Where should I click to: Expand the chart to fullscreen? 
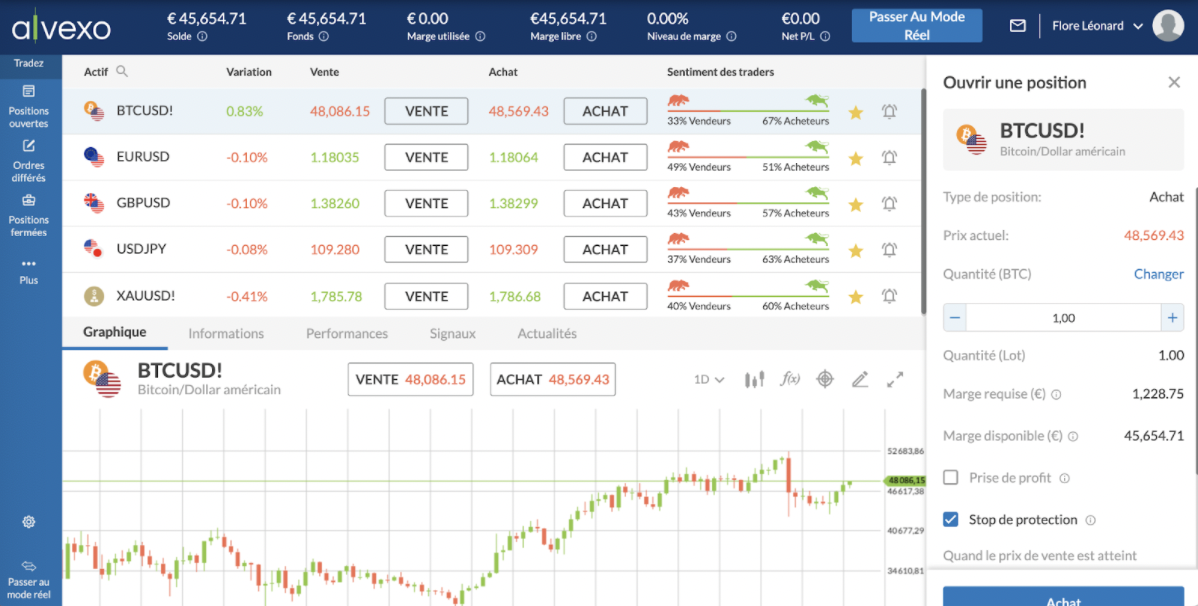click(895, 380)
